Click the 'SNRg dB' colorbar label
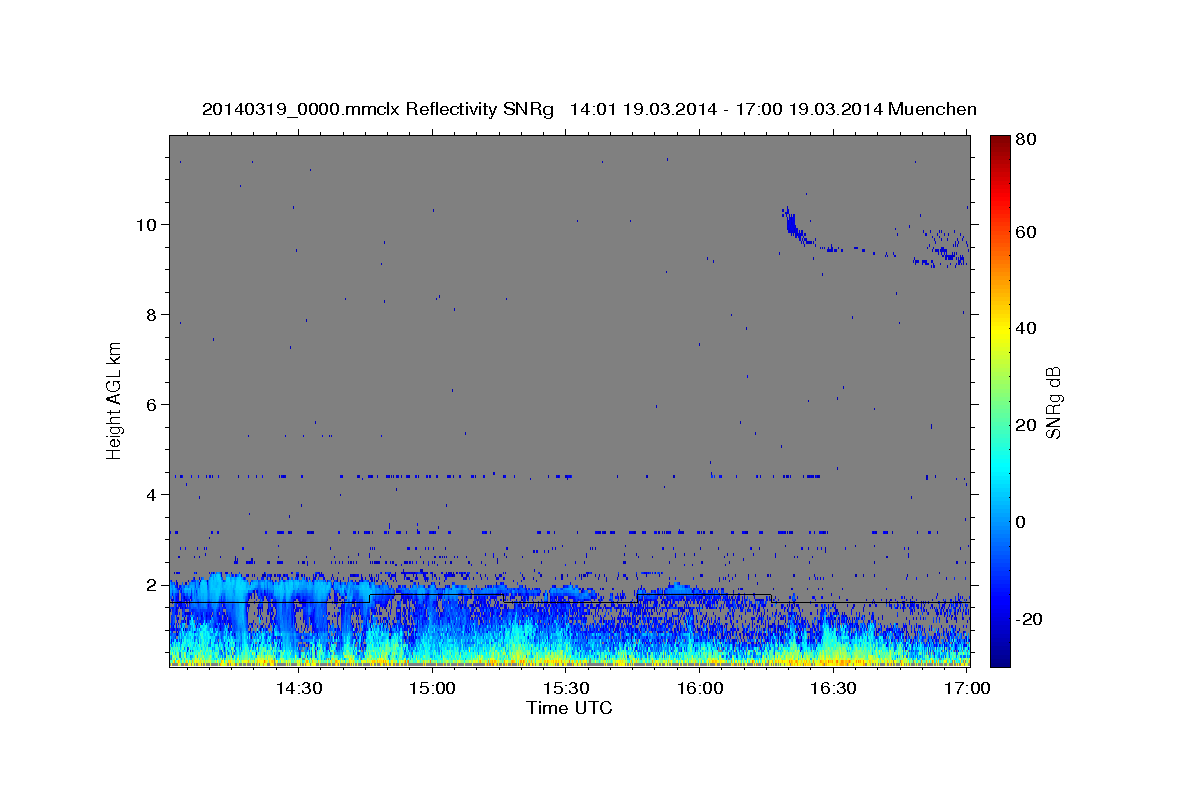The width and height of the screenshot is (1200, 800). pyautogui.click(x=1053, y=403)
